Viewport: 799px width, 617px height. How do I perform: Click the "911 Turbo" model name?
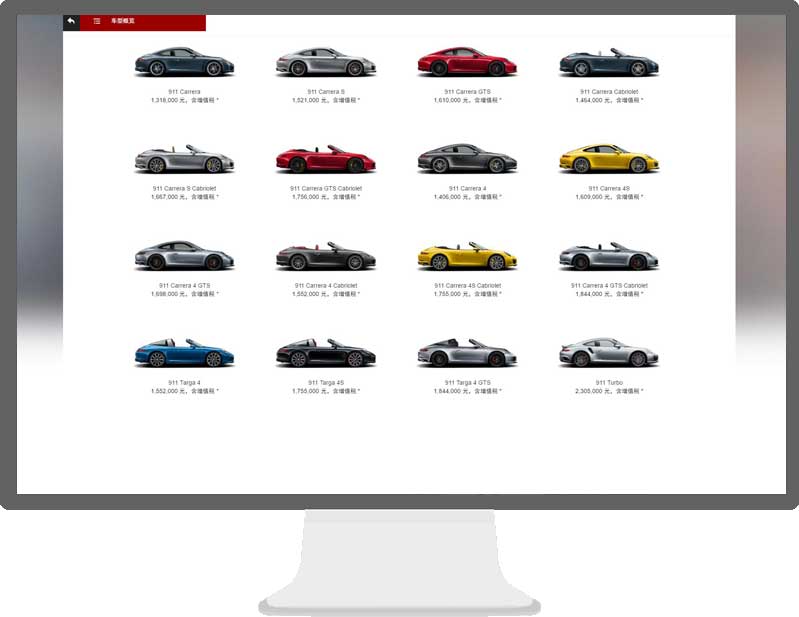609,383
